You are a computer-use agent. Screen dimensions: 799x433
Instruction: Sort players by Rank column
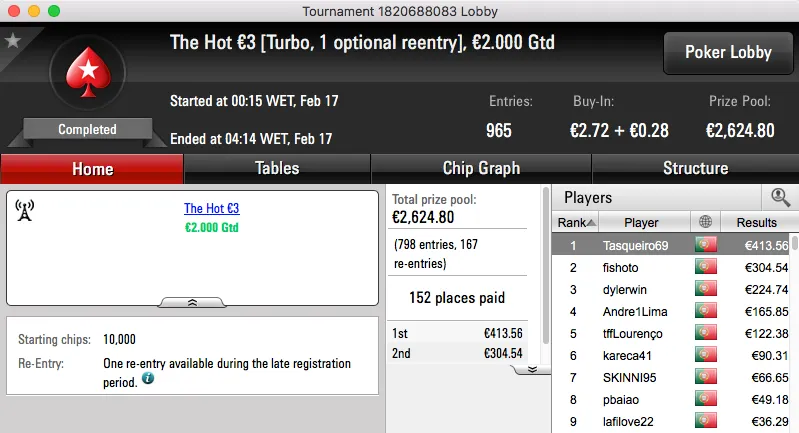tap(577, 222)
